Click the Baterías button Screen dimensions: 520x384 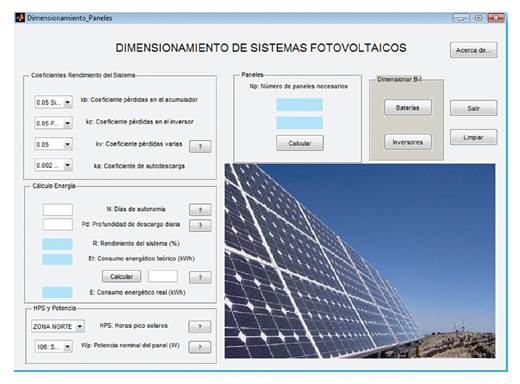tap(408, 107)
